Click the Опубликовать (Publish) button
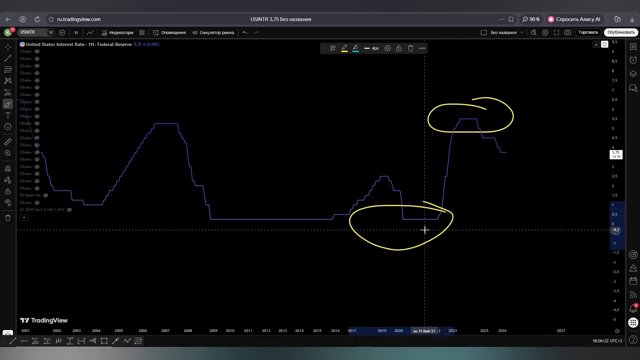This screenshot has height=360, width=640. (x=621, y=32)
